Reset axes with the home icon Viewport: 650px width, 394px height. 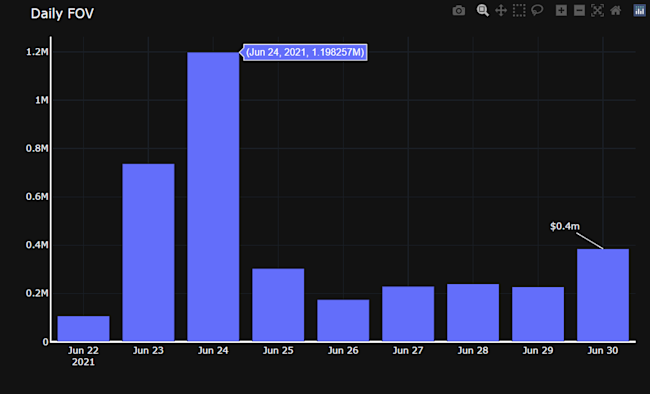coord(616,10)
